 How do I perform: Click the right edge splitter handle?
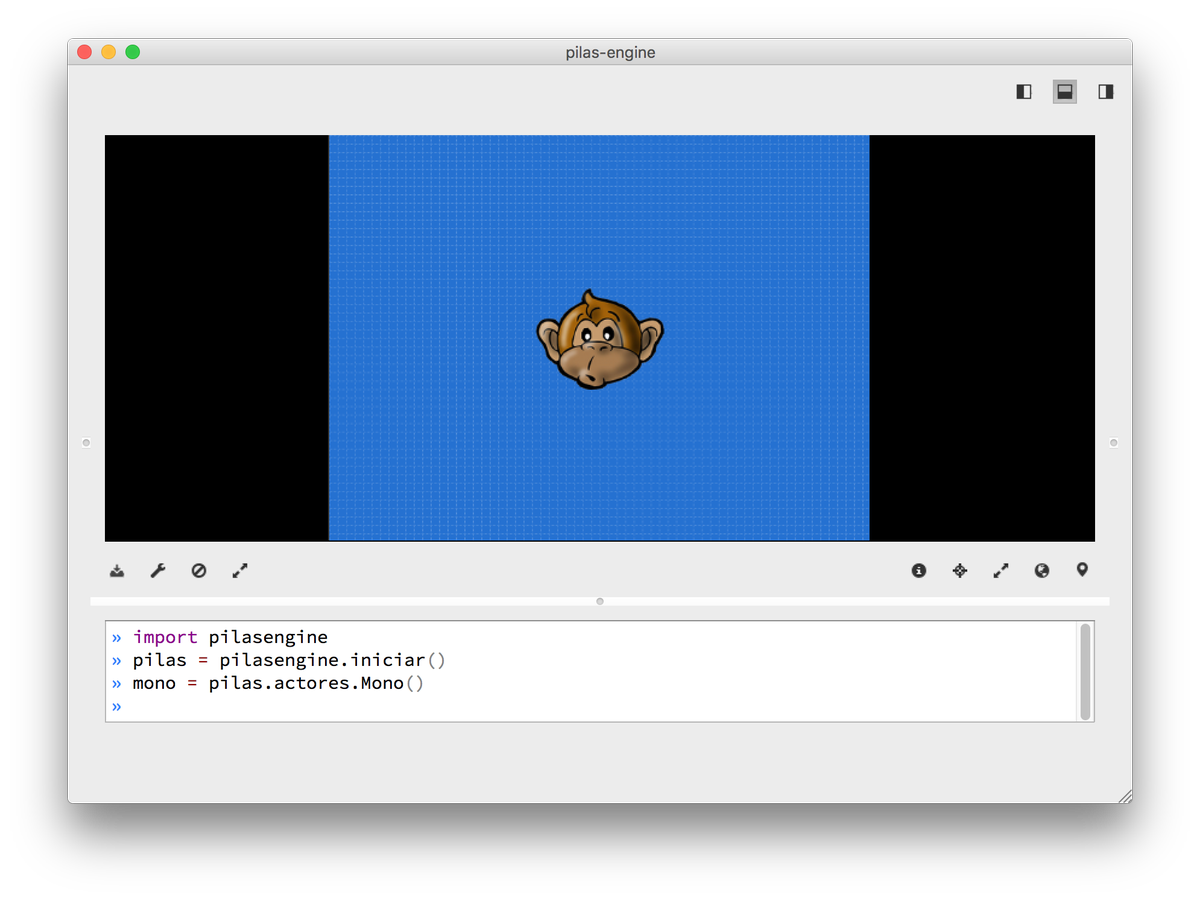1114,442
